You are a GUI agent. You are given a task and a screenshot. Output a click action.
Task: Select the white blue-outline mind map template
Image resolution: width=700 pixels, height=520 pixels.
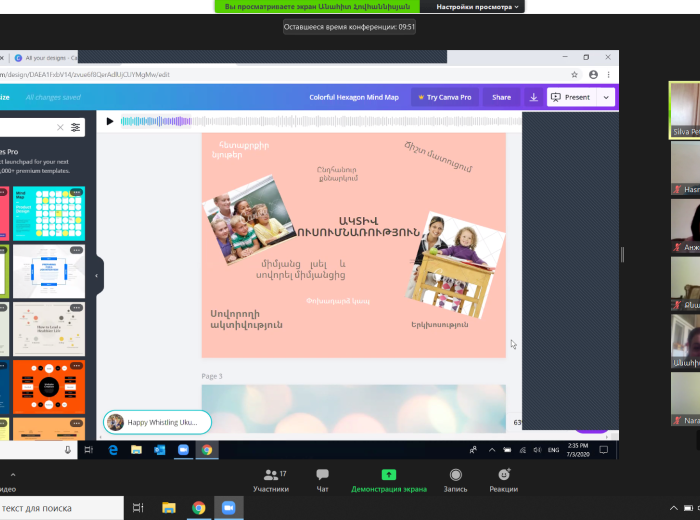49,271
